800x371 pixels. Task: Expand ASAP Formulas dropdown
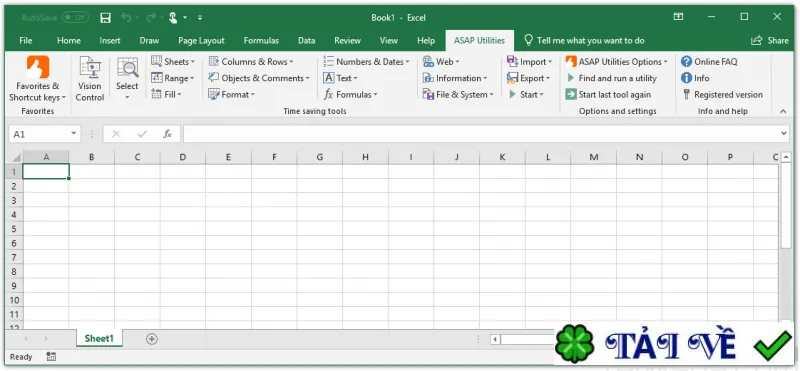point(351,94)
